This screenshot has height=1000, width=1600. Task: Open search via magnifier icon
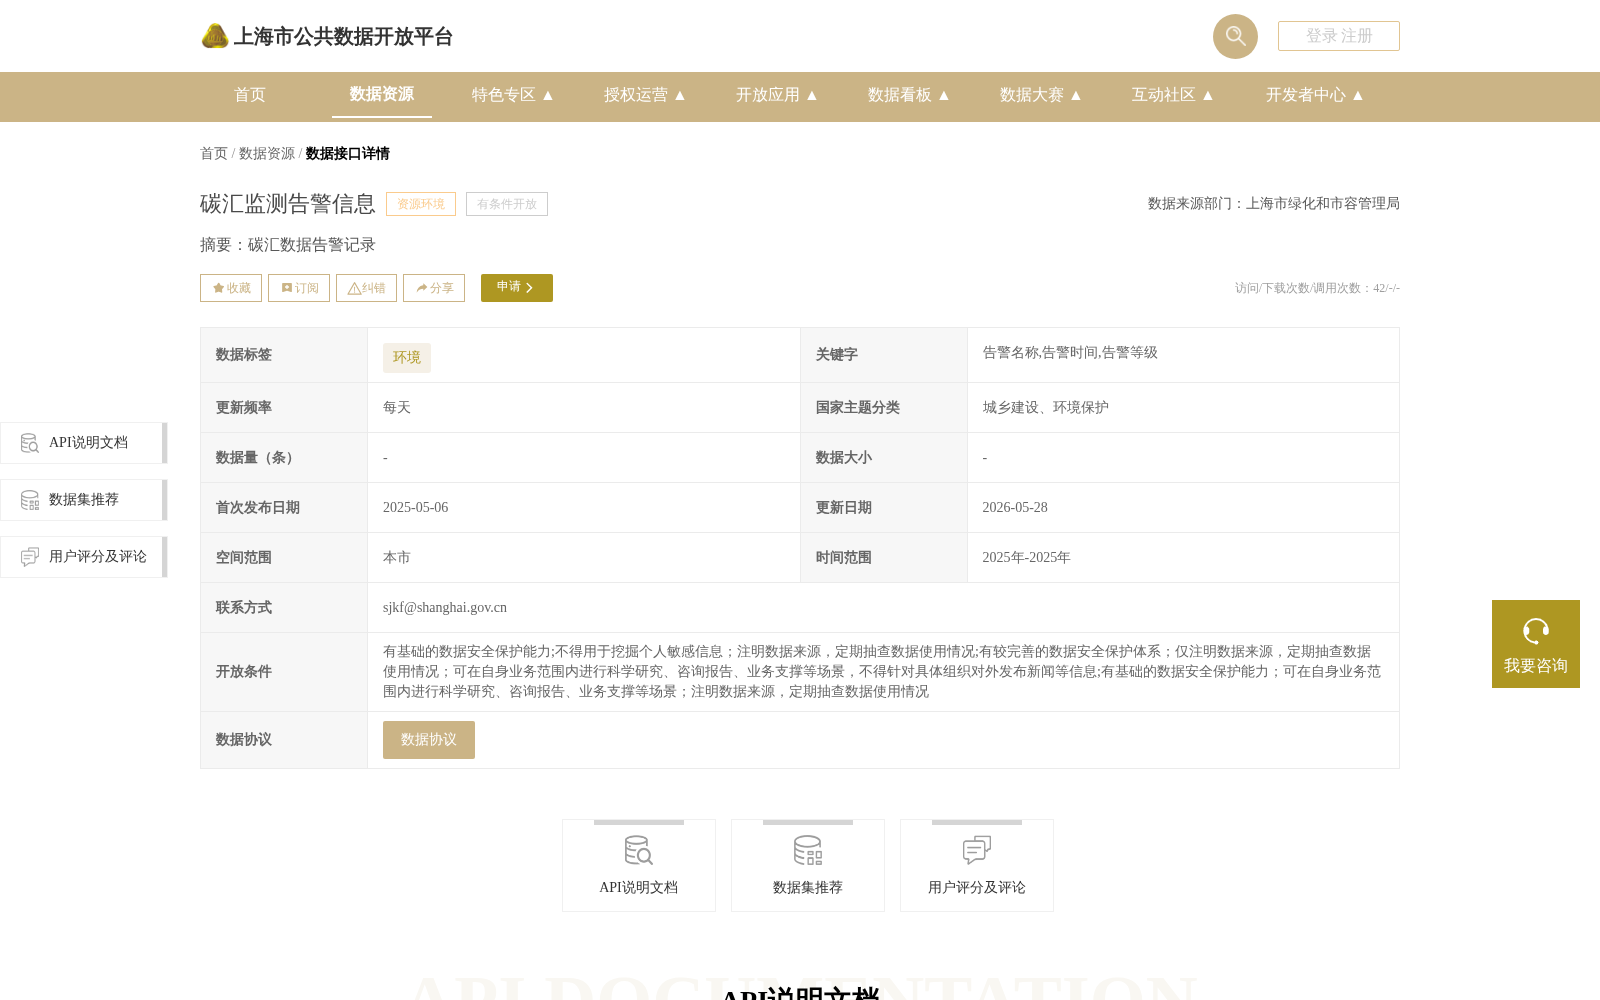[x=1235, y=36]
